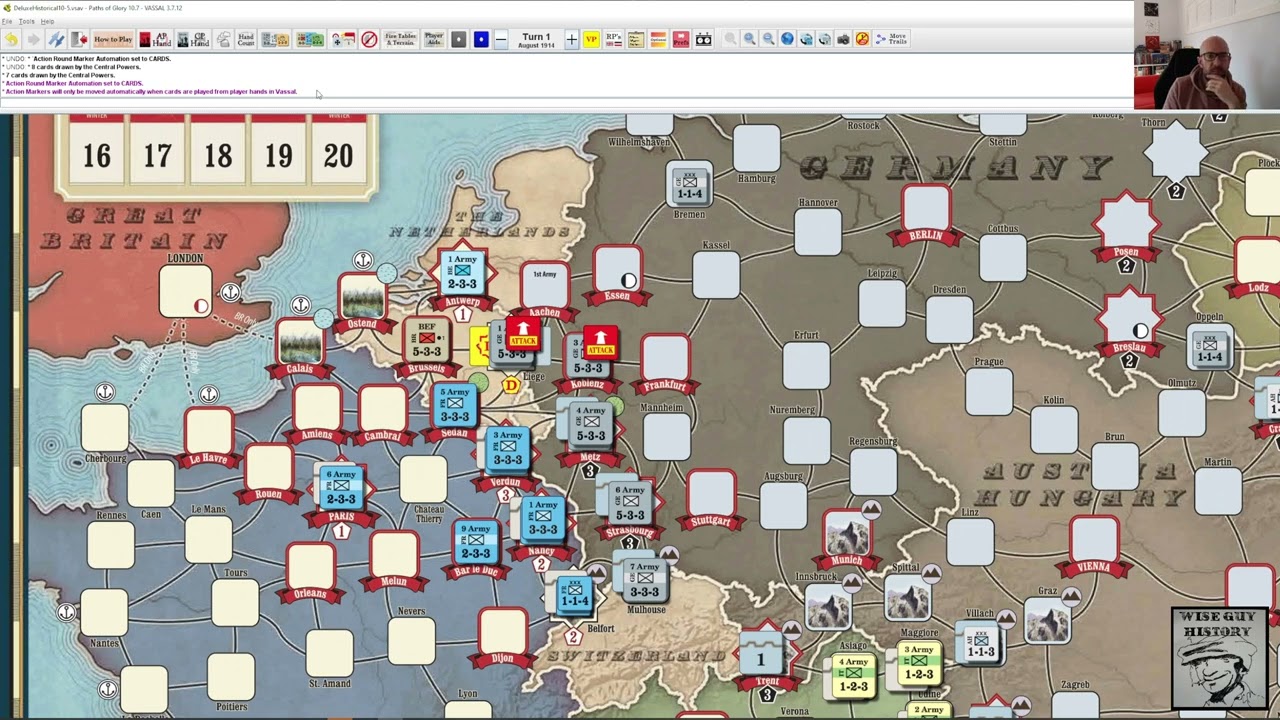The width and height of the screenshot is (1280, 720).
Task: Click the grey square marker button
Action: [459, 39]
